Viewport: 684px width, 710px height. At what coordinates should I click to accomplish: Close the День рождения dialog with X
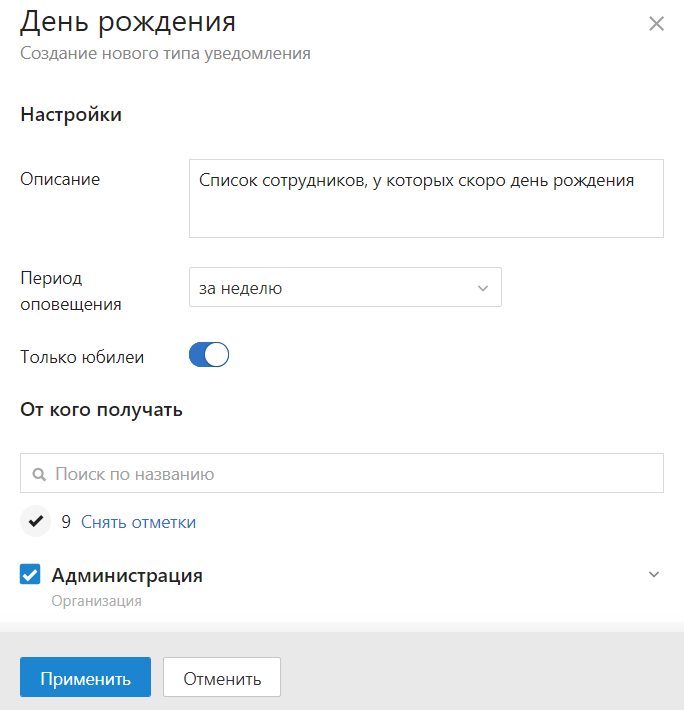coord(656,24)
